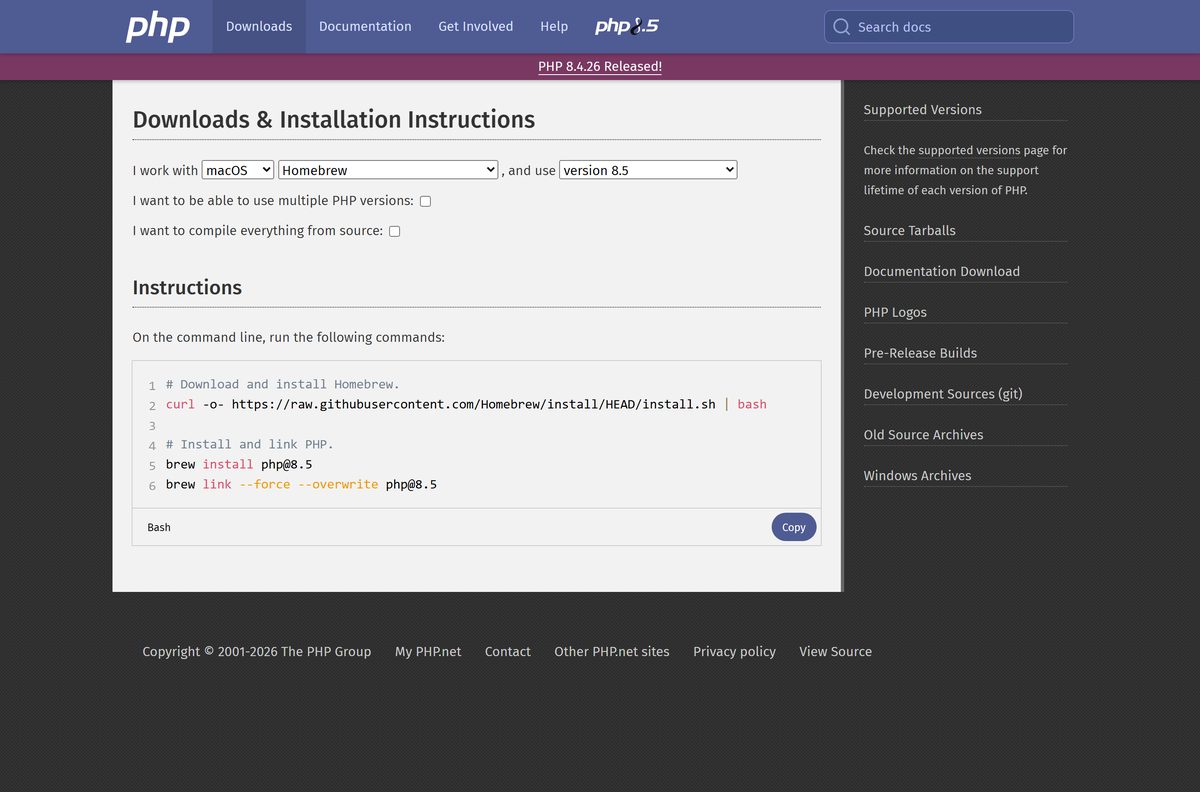
Task: Click the '# Install and link PHP.' comment
Action: pyautogui.click(x=250, y=445)
